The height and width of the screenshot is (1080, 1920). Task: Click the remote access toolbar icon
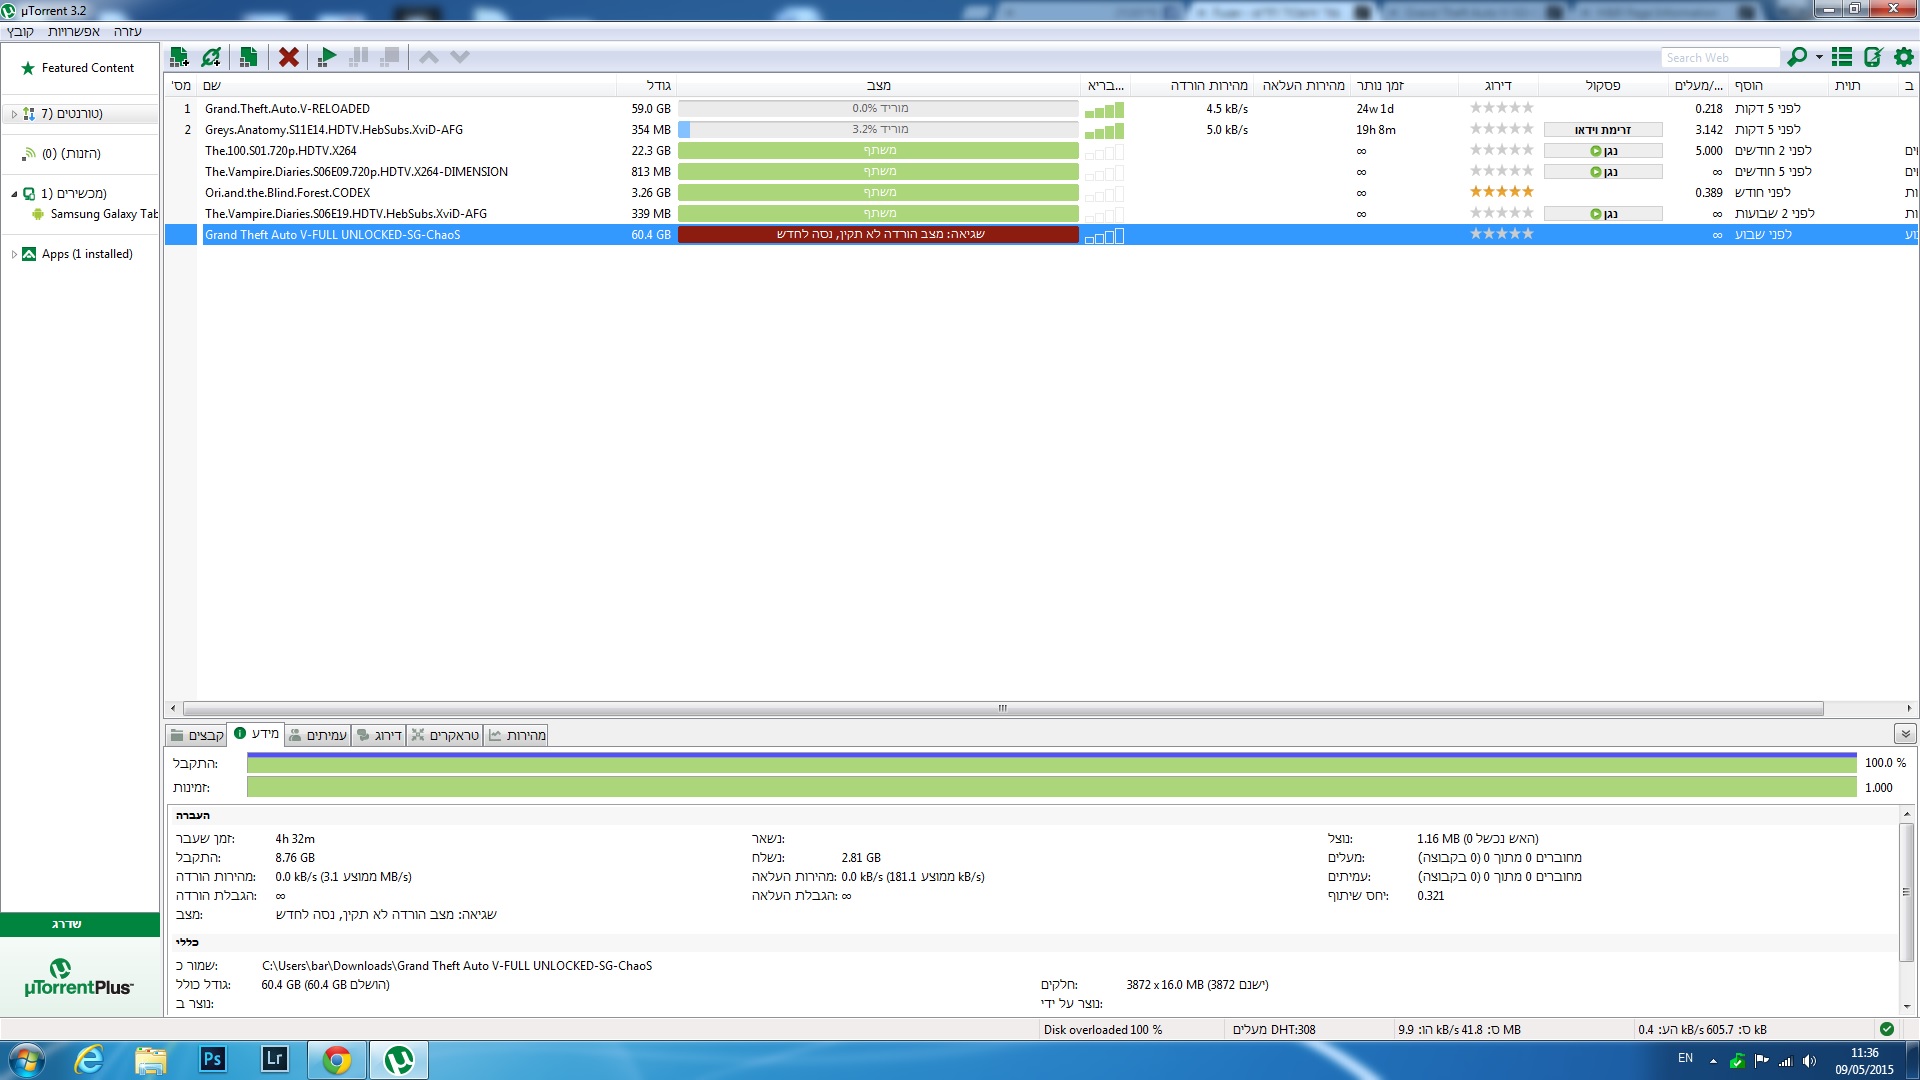1873,57
